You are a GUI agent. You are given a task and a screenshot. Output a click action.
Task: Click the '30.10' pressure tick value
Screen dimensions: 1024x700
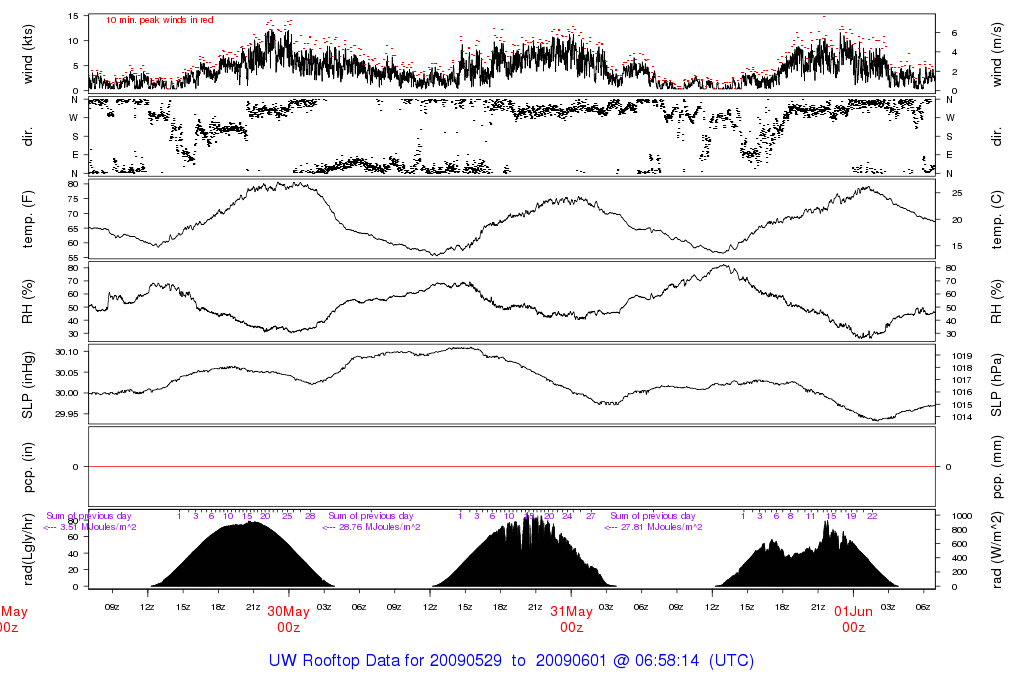pyautogui.click(x=67, y=352)
